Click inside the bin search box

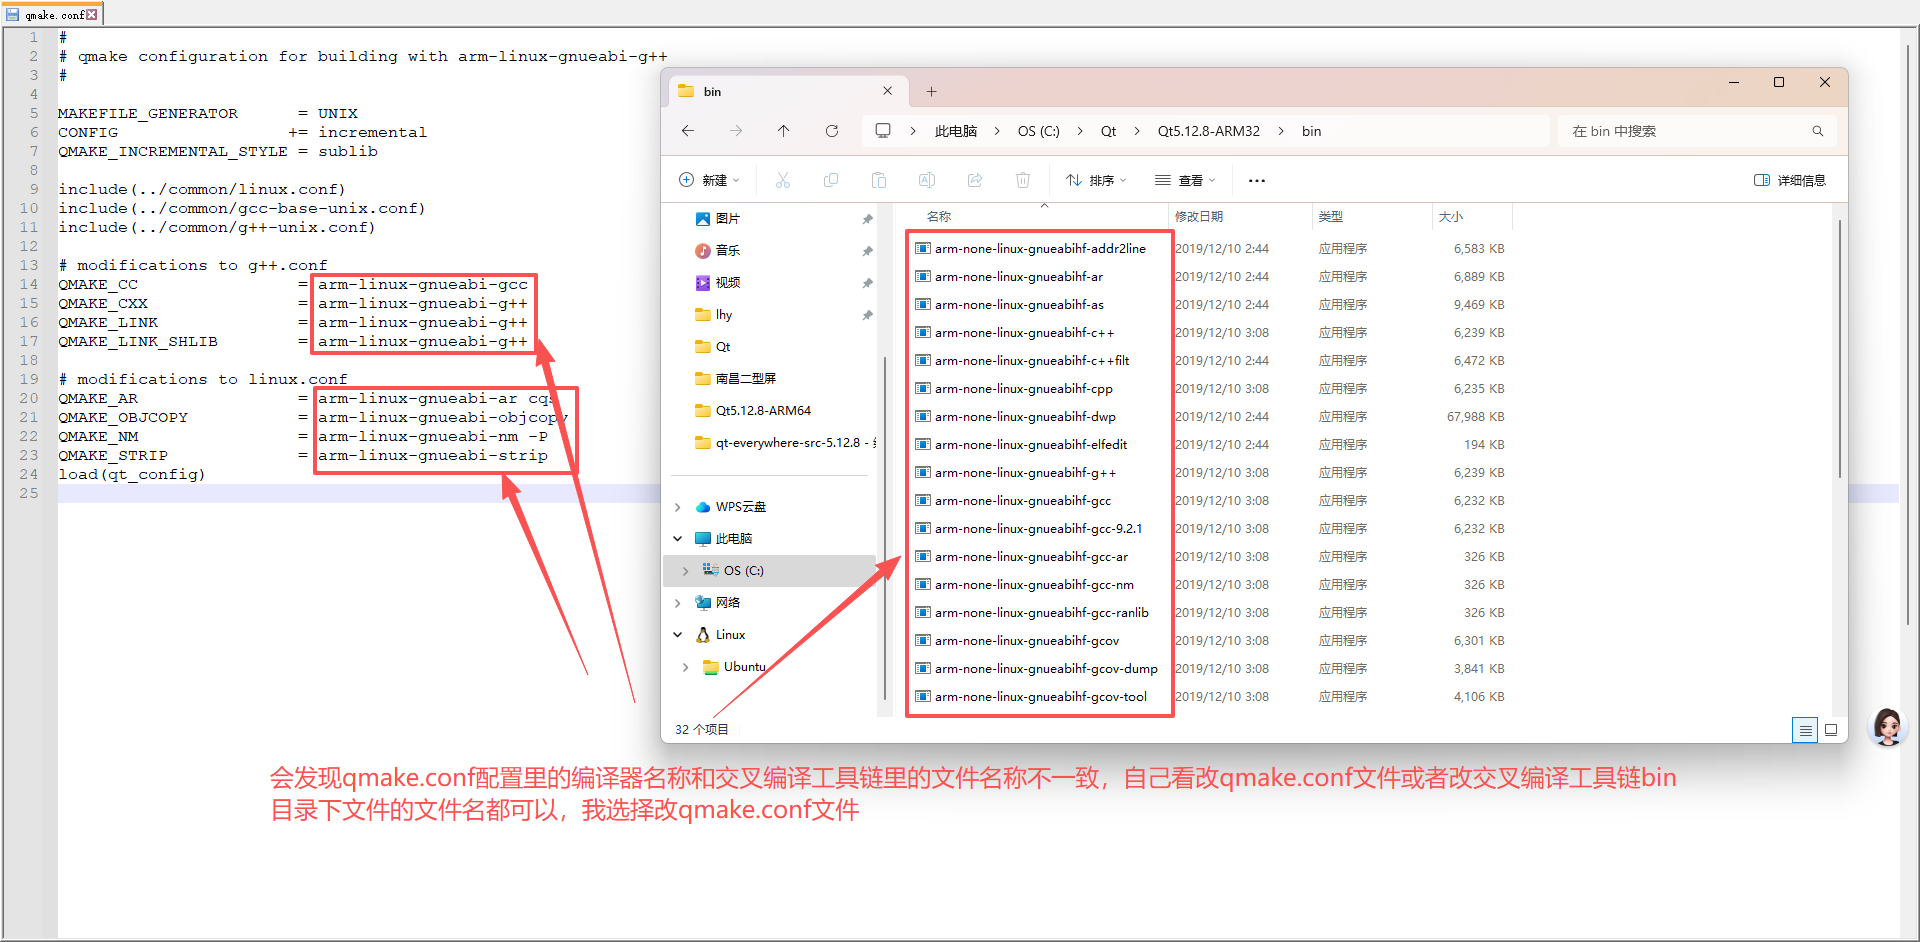(x=1690, y=130)
